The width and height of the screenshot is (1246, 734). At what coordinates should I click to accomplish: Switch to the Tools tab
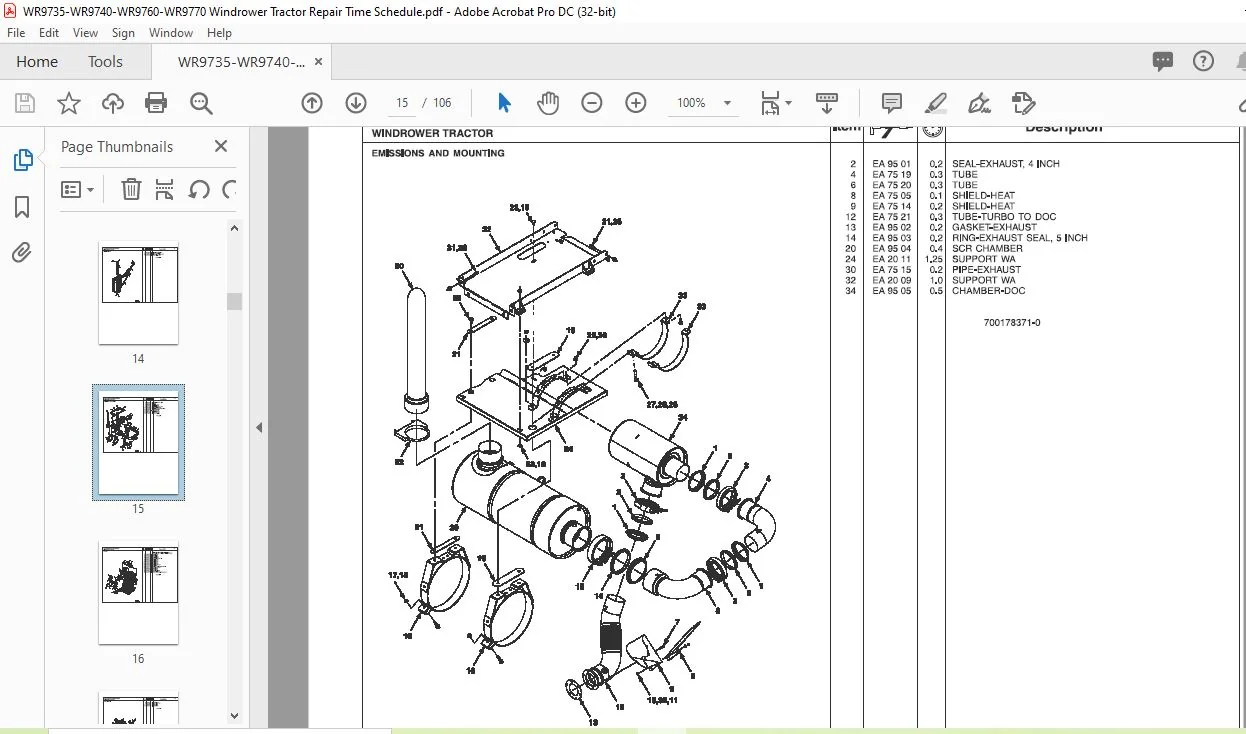pos(105,61)
